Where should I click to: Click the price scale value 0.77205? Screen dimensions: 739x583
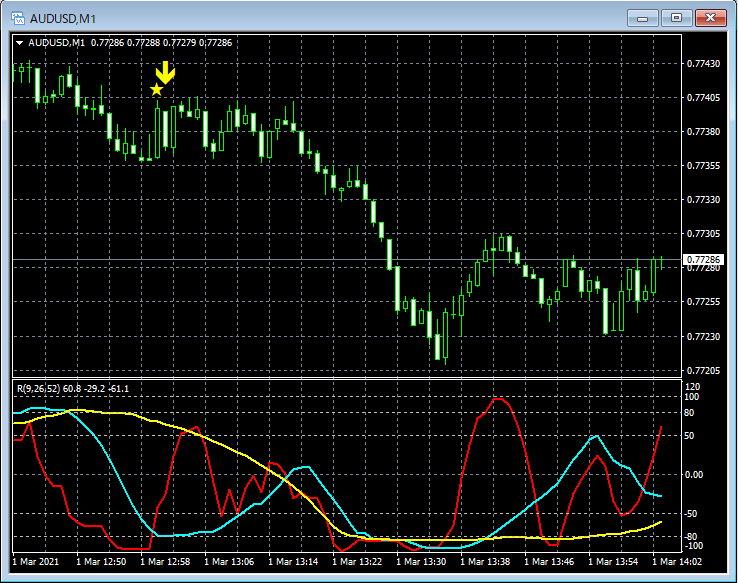703,371
